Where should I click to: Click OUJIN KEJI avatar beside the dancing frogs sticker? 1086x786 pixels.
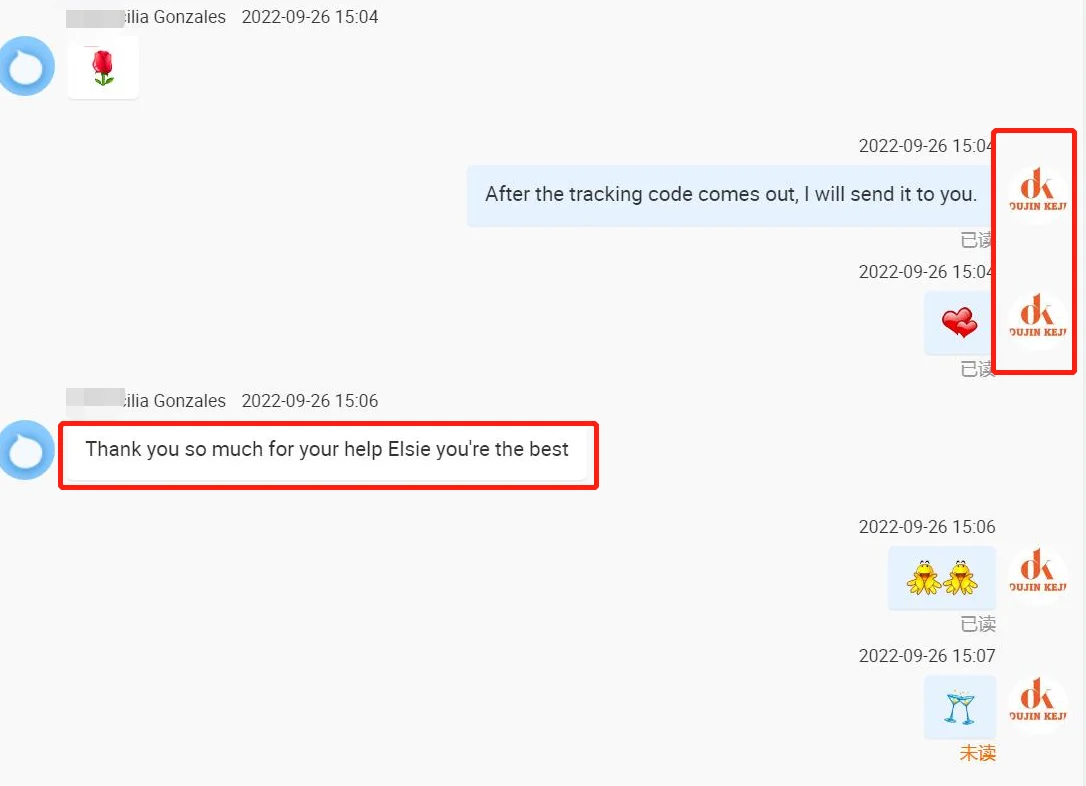pyautogui.click(x=1037, y=575)
